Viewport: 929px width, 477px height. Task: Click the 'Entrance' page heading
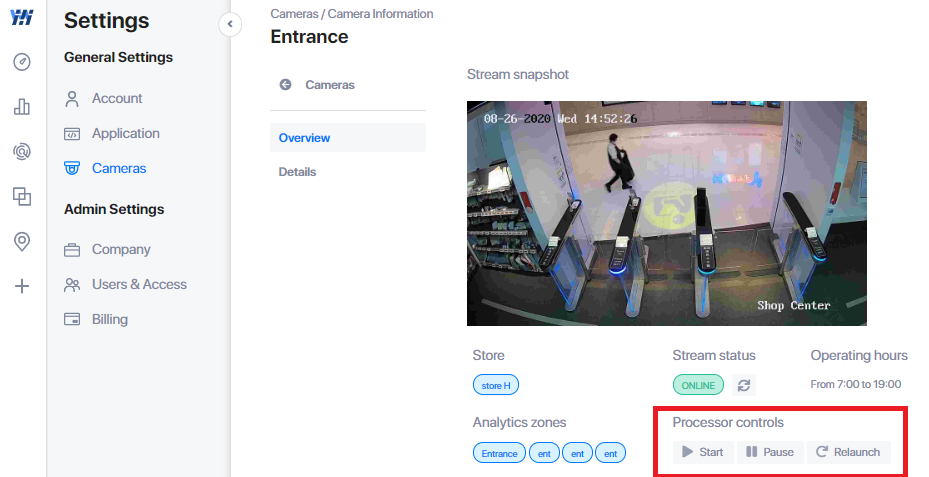(309, 37)
